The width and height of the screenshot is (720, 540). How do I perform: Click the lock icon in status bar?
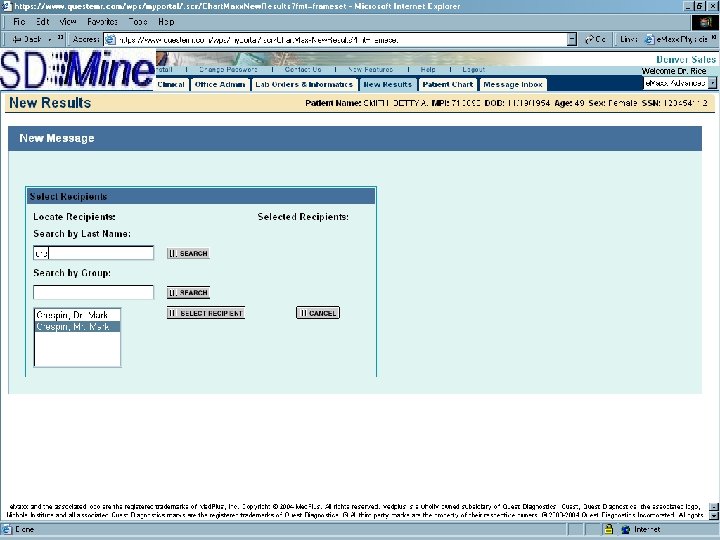pyautogui.click(x=608, y=529)
